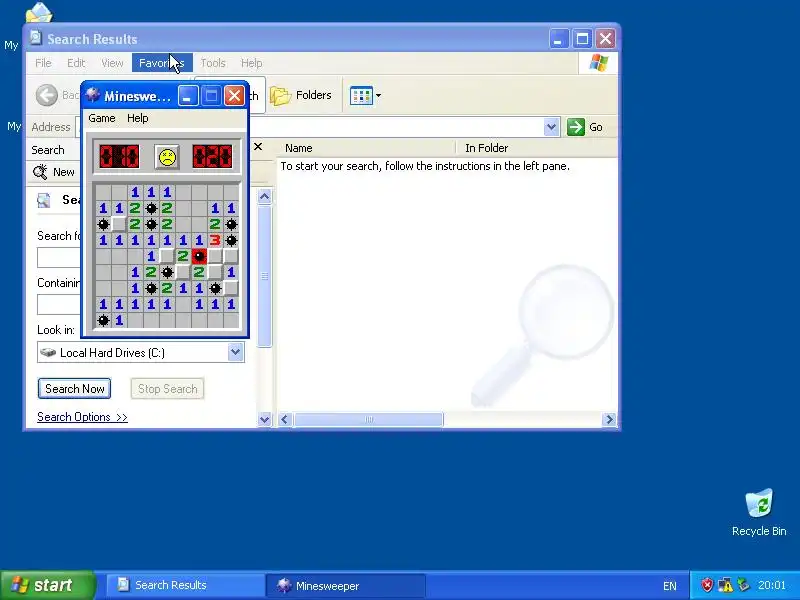Click the vertical scrollbar thumb in search pane
The width and height of the screenshot is (800, 600).
[x=264, y=276]
